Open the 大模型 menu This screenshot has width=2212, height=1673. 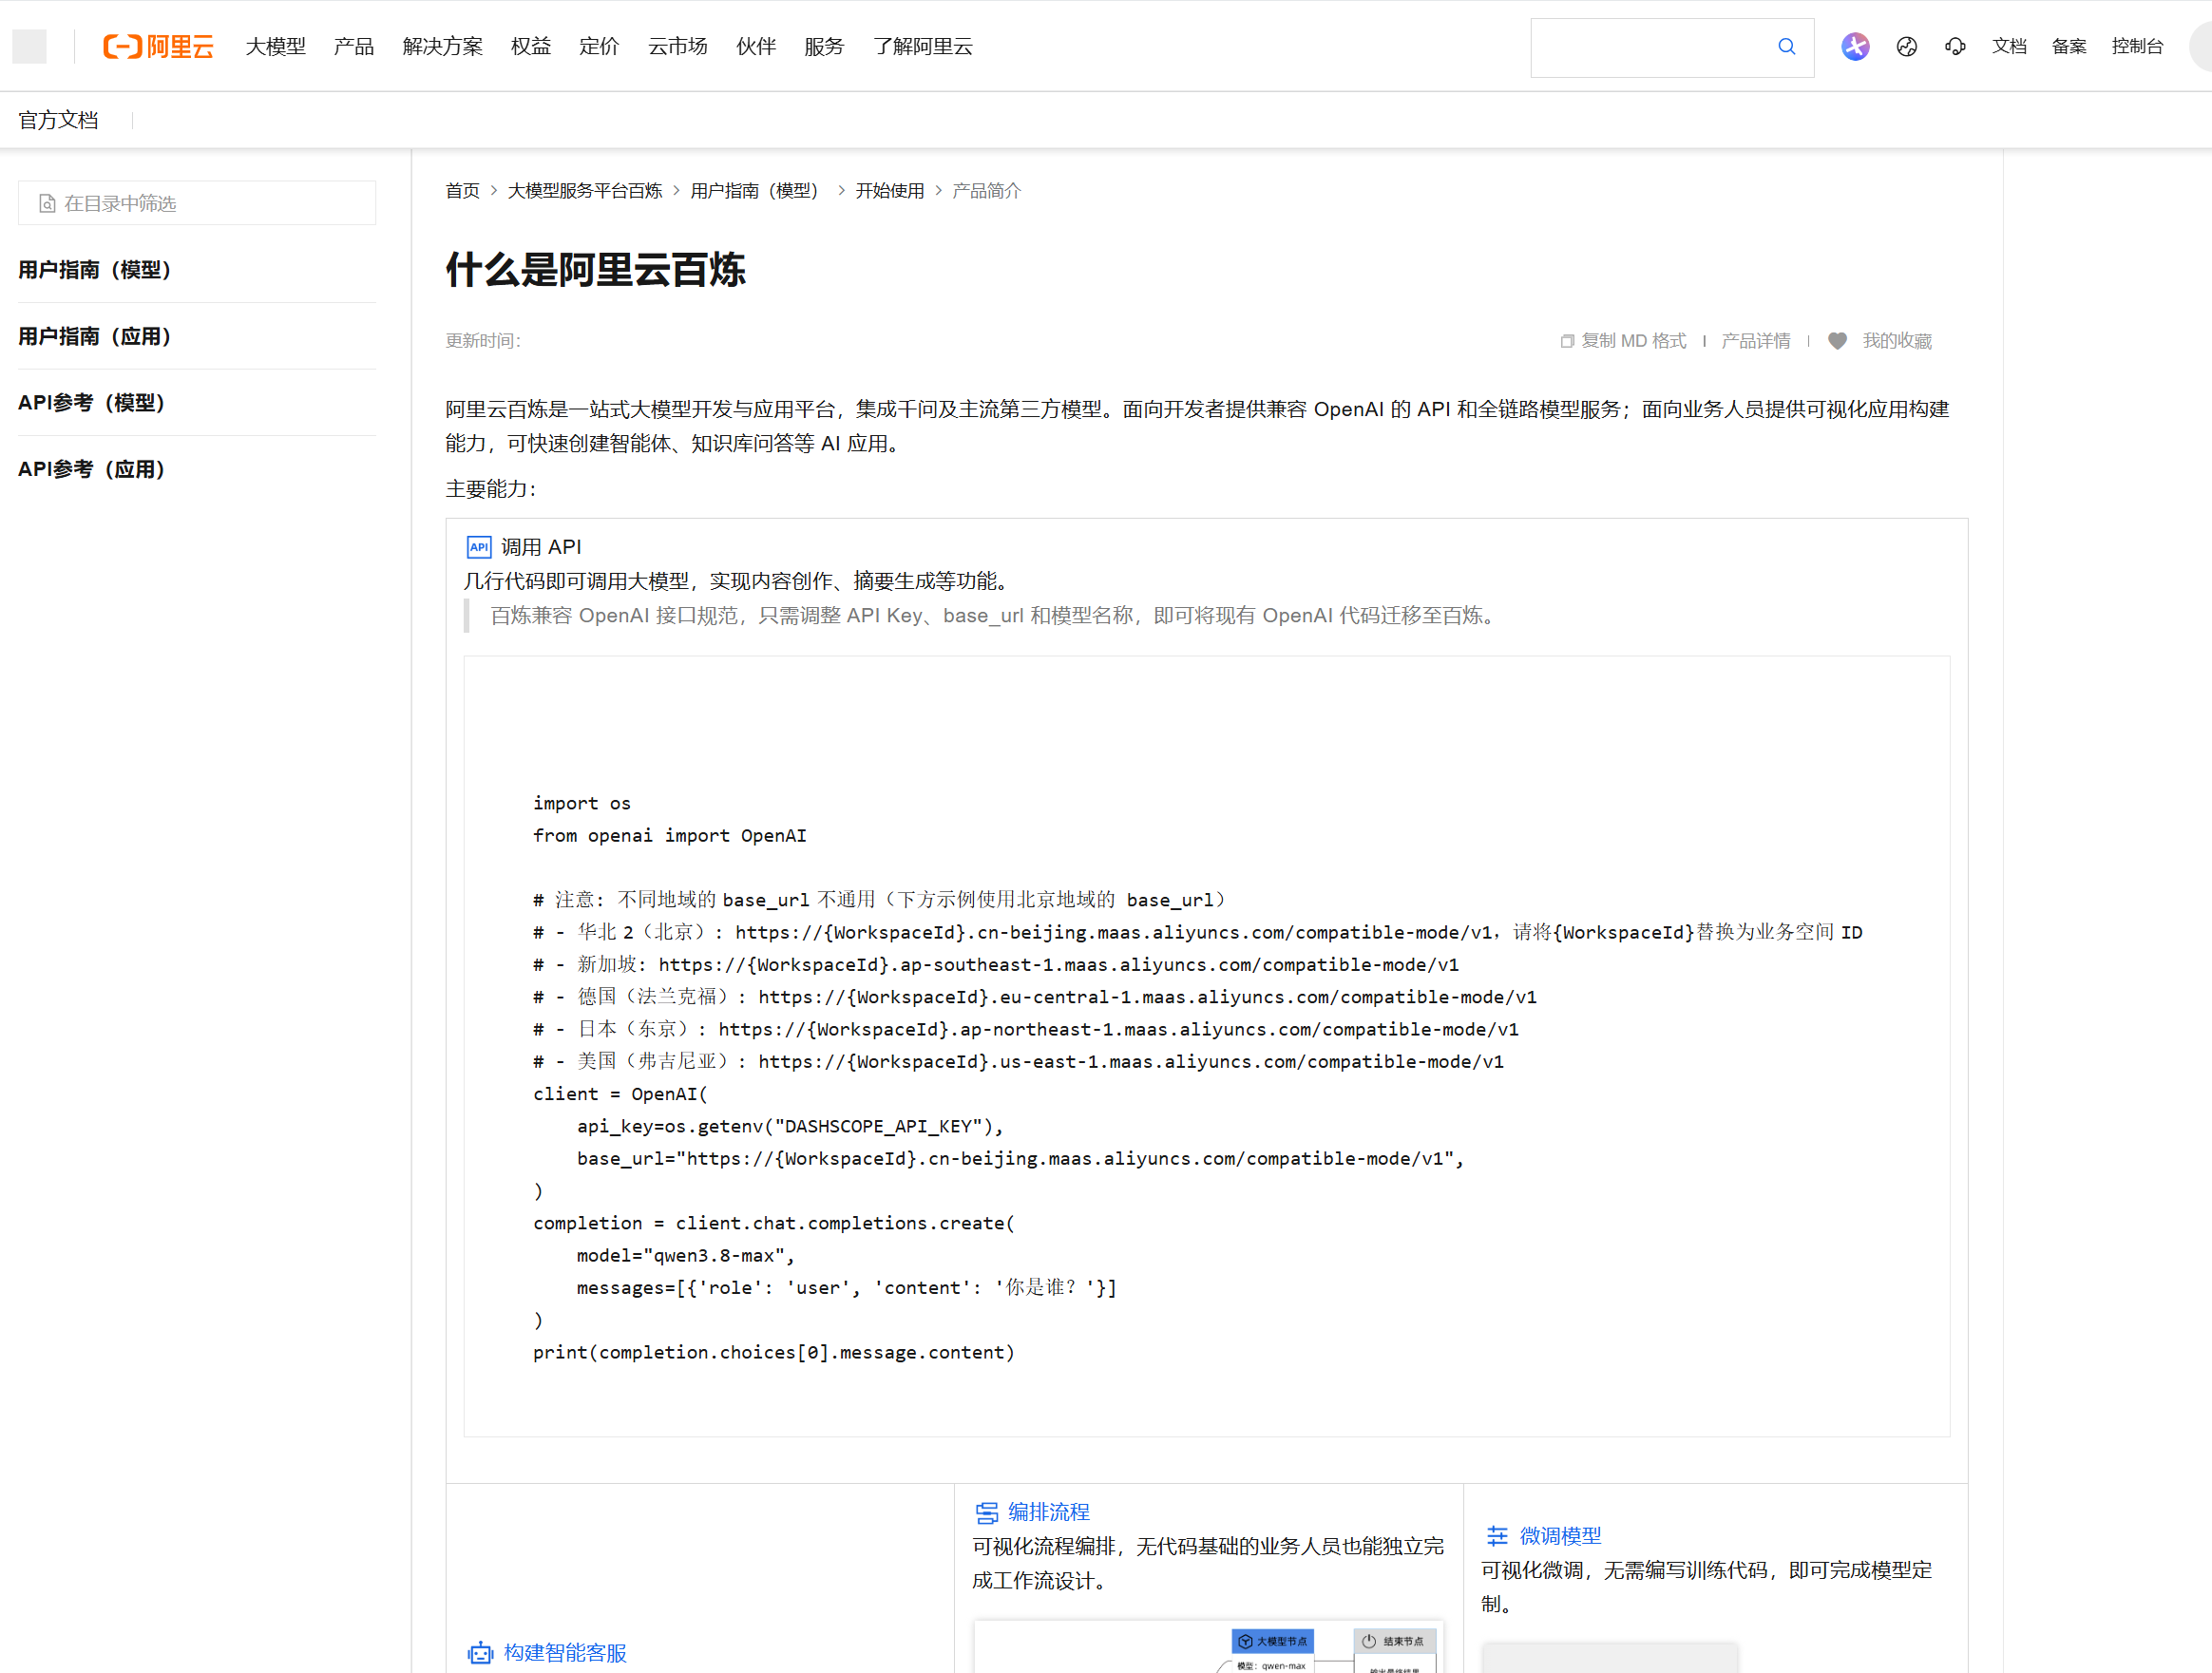click(276, 46)
